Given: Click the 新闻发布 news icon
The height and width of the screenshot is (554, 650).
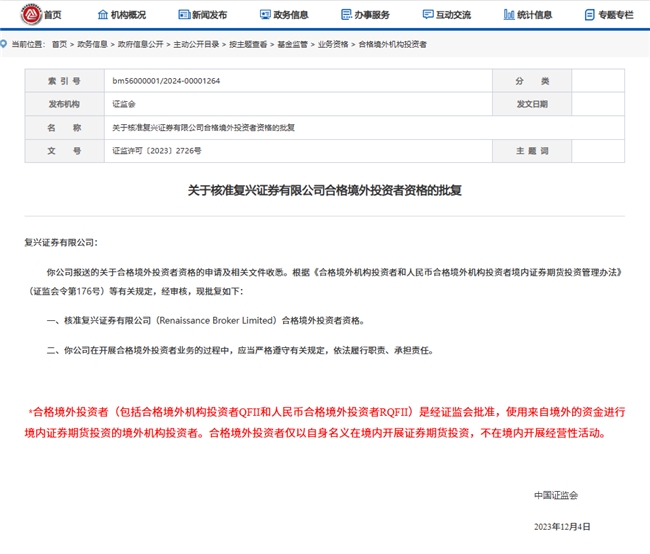Looking at the screenshot, I should (184, 15).
